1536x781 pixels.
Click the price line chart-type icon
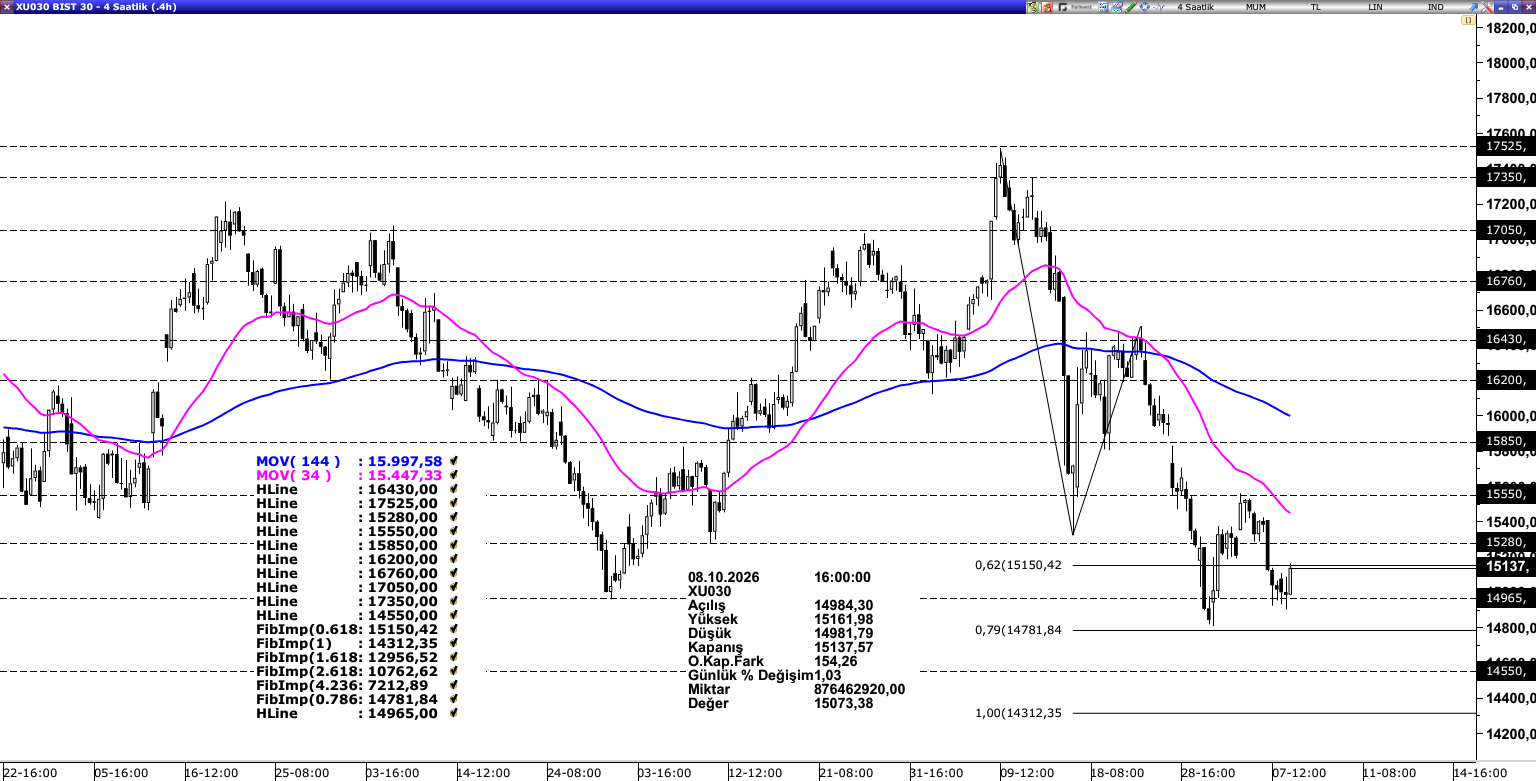pos(1158,7)
